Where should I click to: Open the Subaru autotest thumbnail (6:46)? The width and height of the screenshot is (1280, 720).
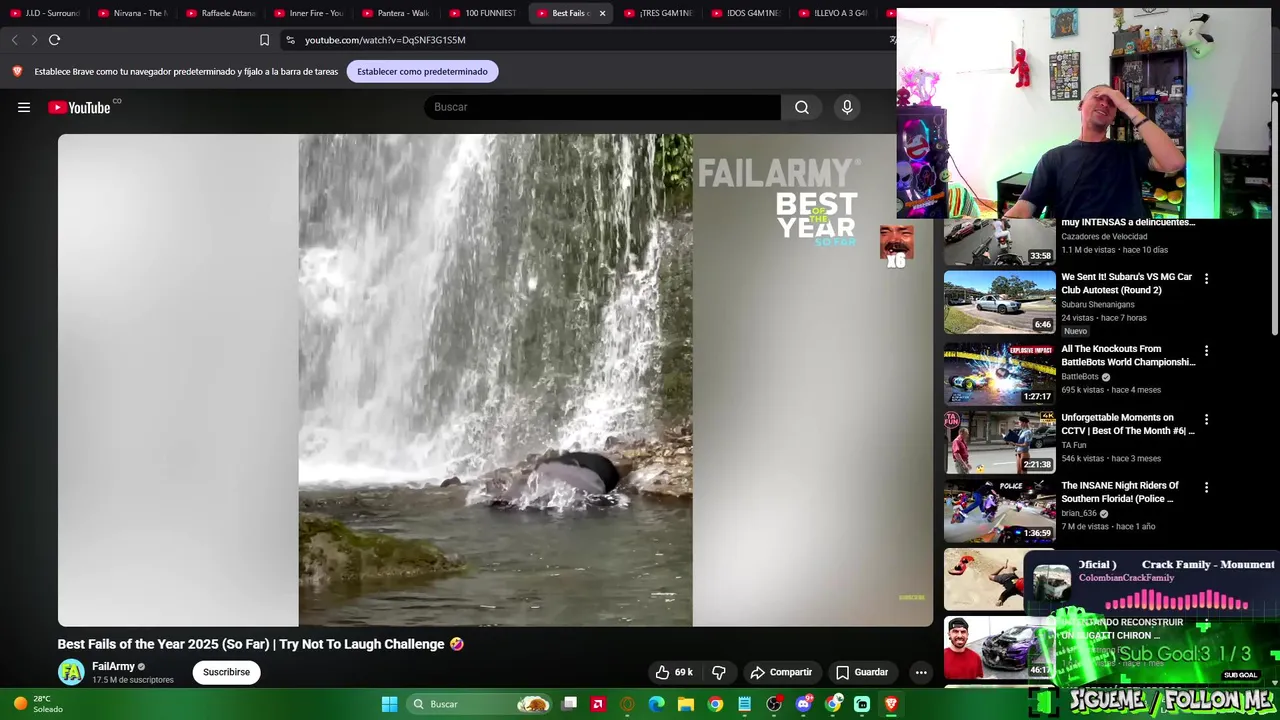[x=999, y=302]
